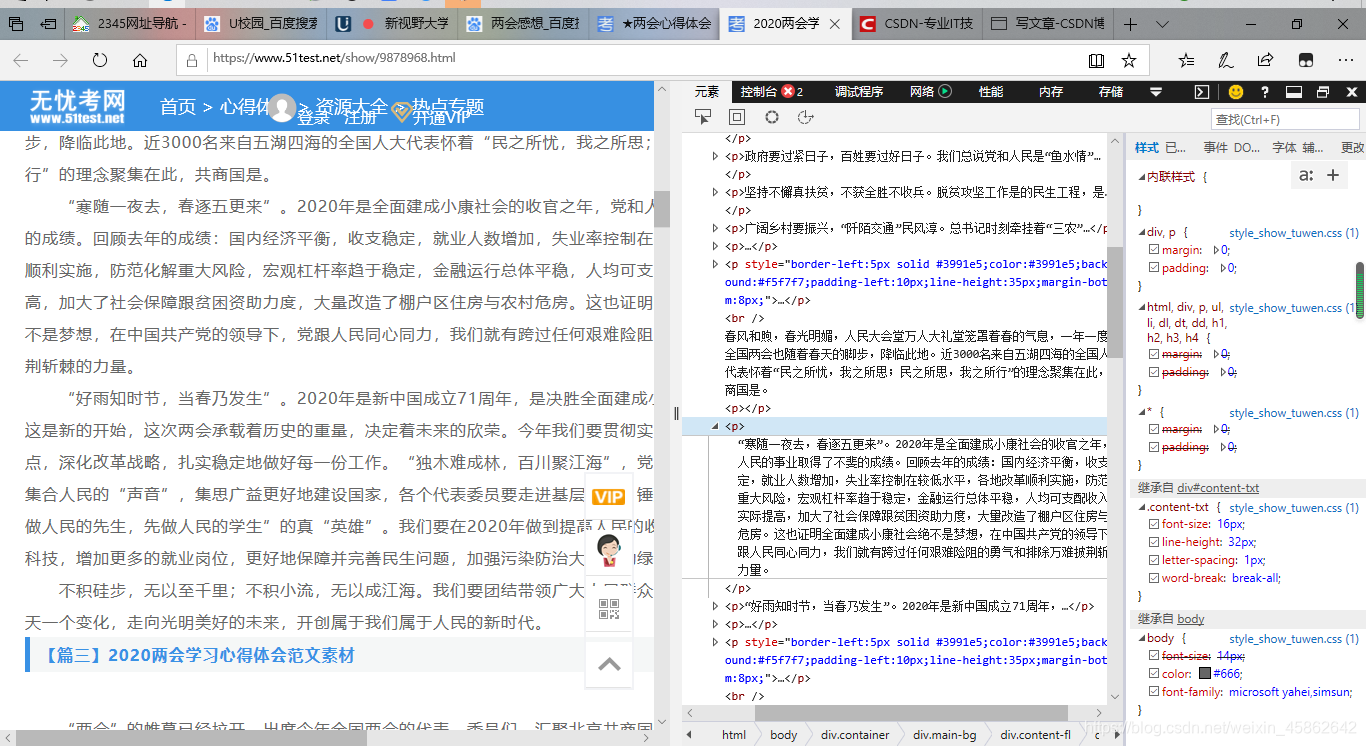Click the smiley feedback icon in DevTools

tap(1236, 92)
